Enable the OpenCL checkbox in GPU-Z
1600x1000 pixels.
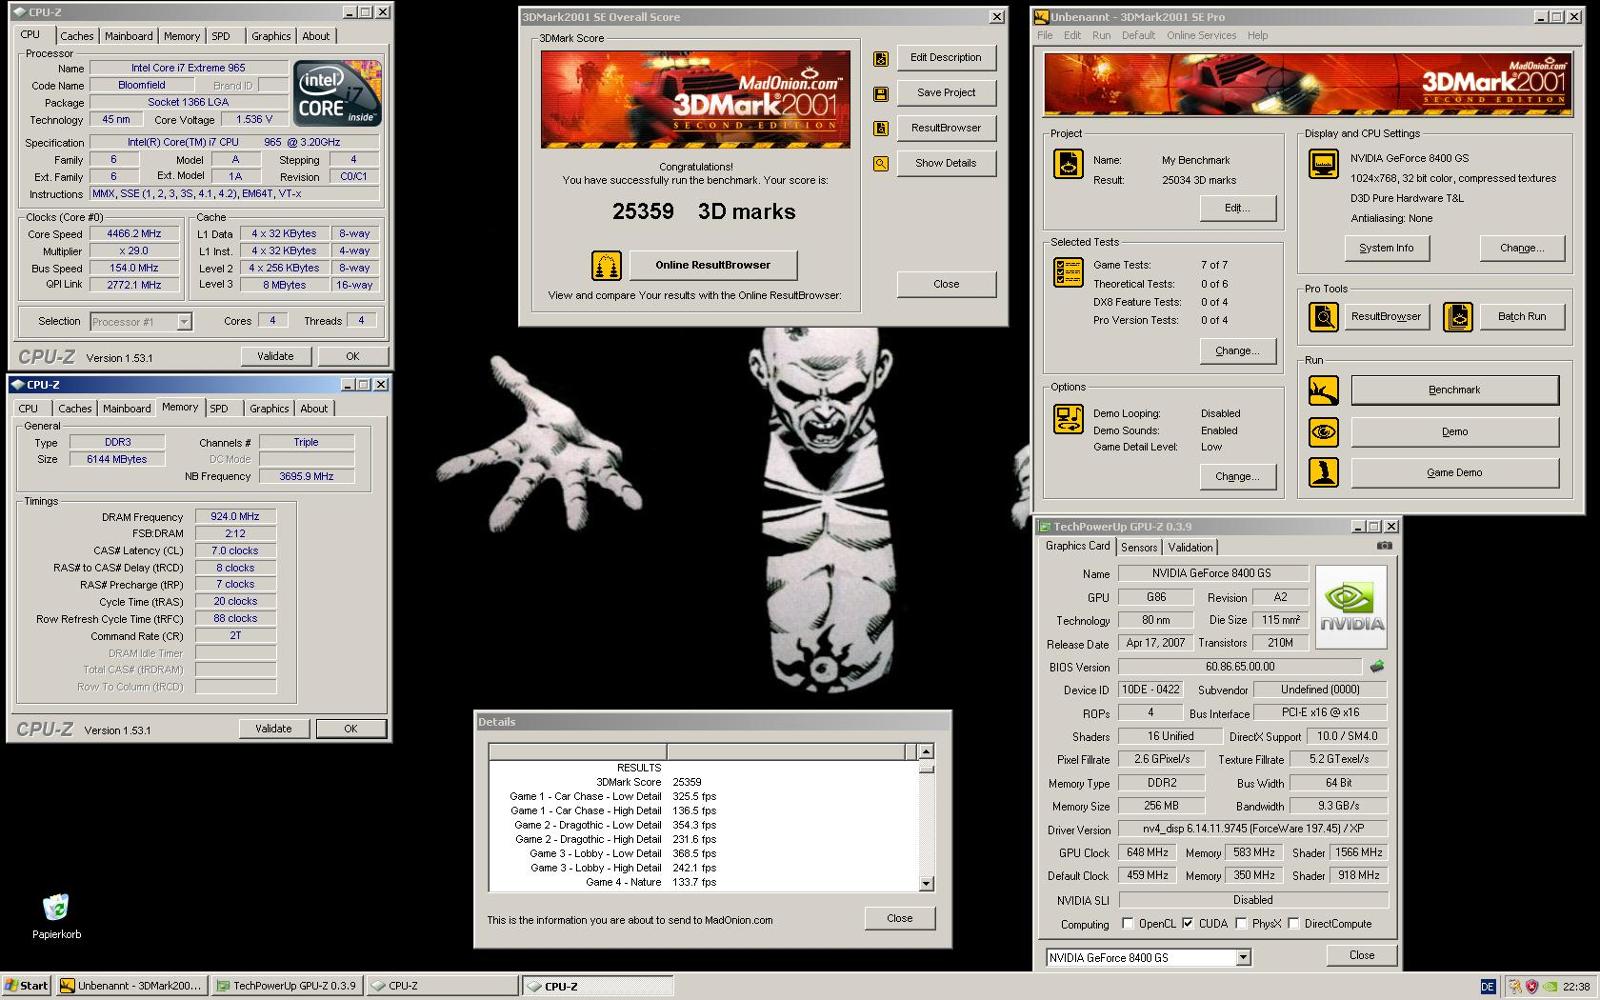(x=1128, y=924)
